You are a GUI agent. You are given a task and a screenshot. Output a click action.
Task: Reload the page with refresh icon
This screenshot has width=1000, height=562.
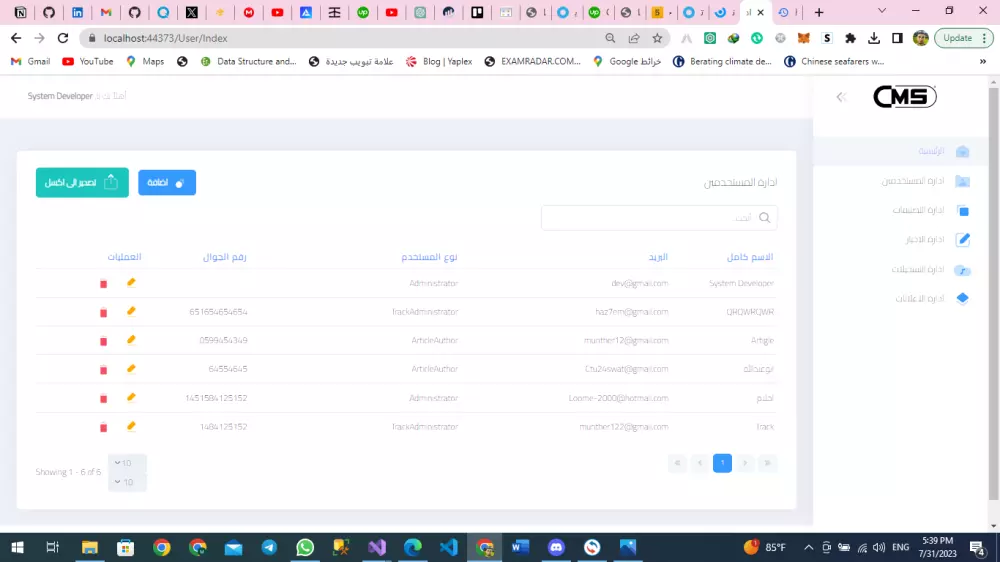click(x=62, y=38)
